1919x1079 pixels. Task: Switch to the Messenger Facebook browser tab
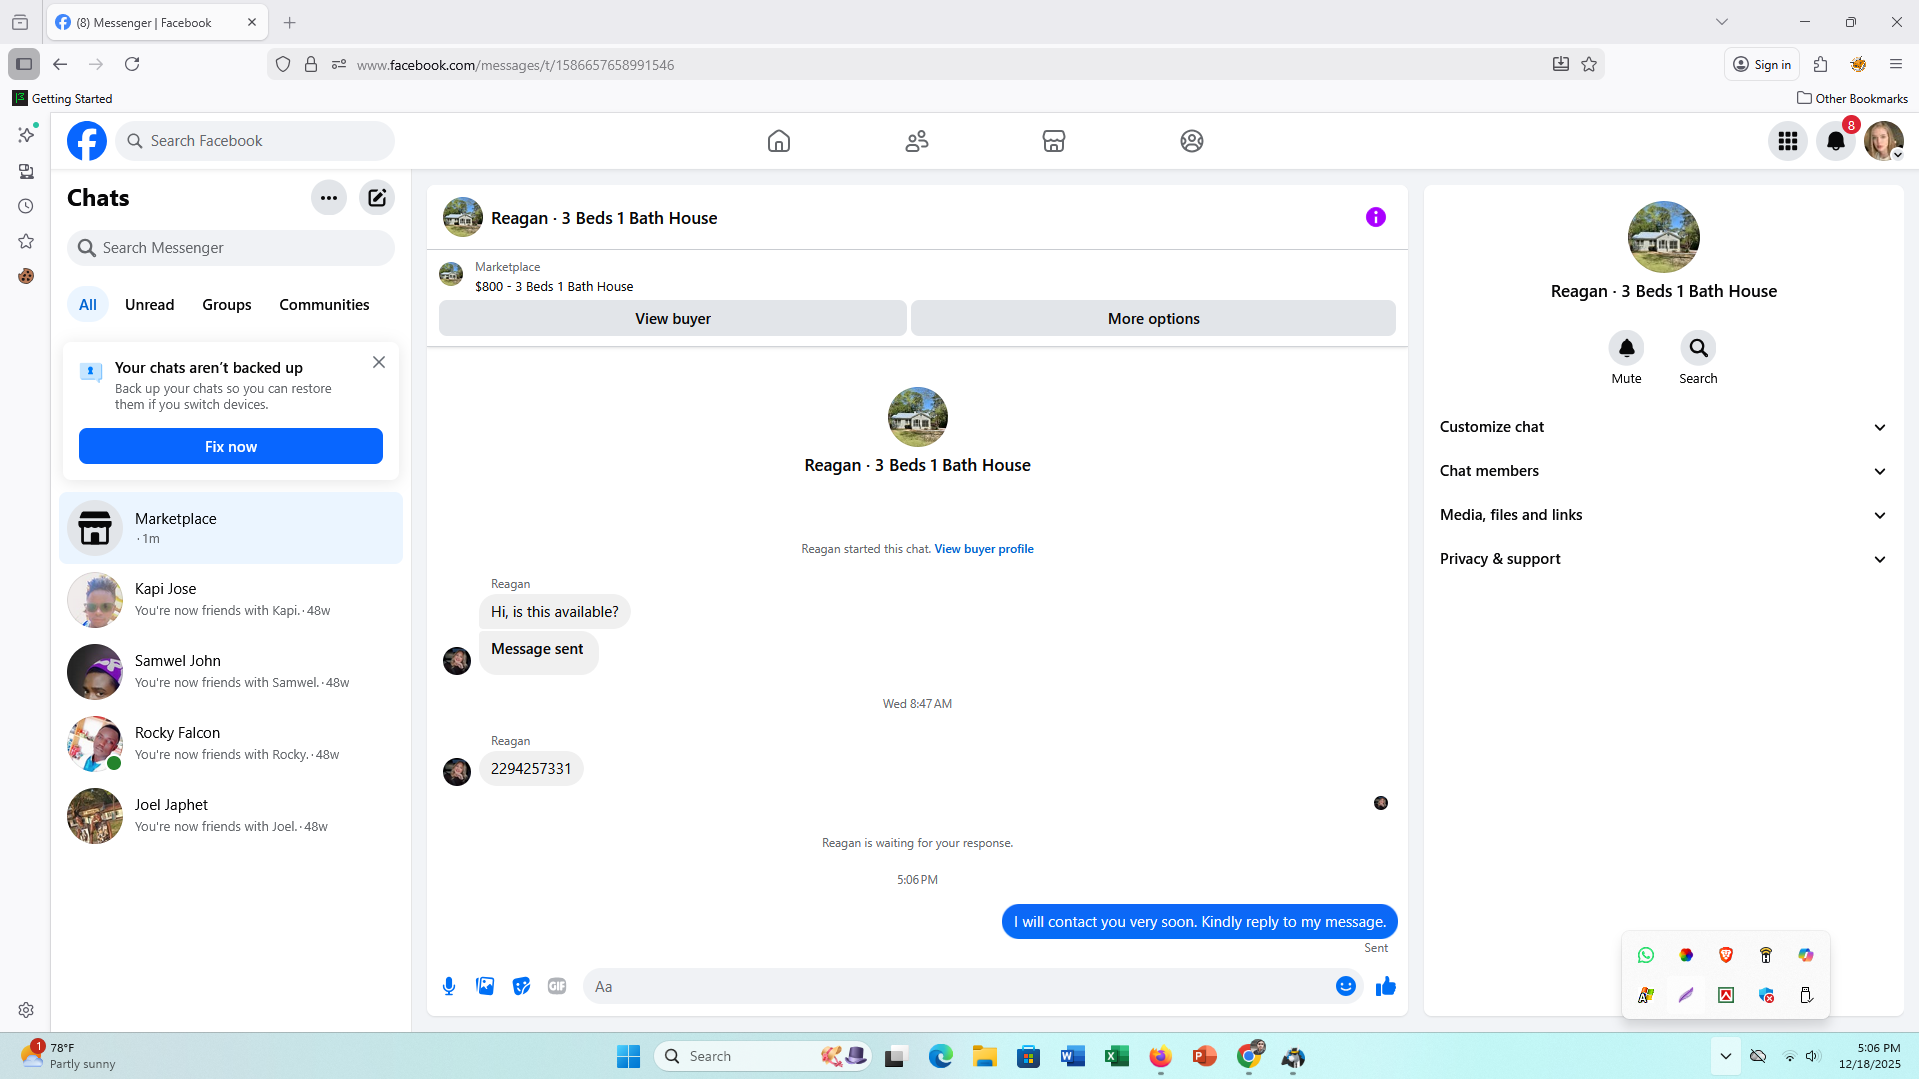pos(157,22)
